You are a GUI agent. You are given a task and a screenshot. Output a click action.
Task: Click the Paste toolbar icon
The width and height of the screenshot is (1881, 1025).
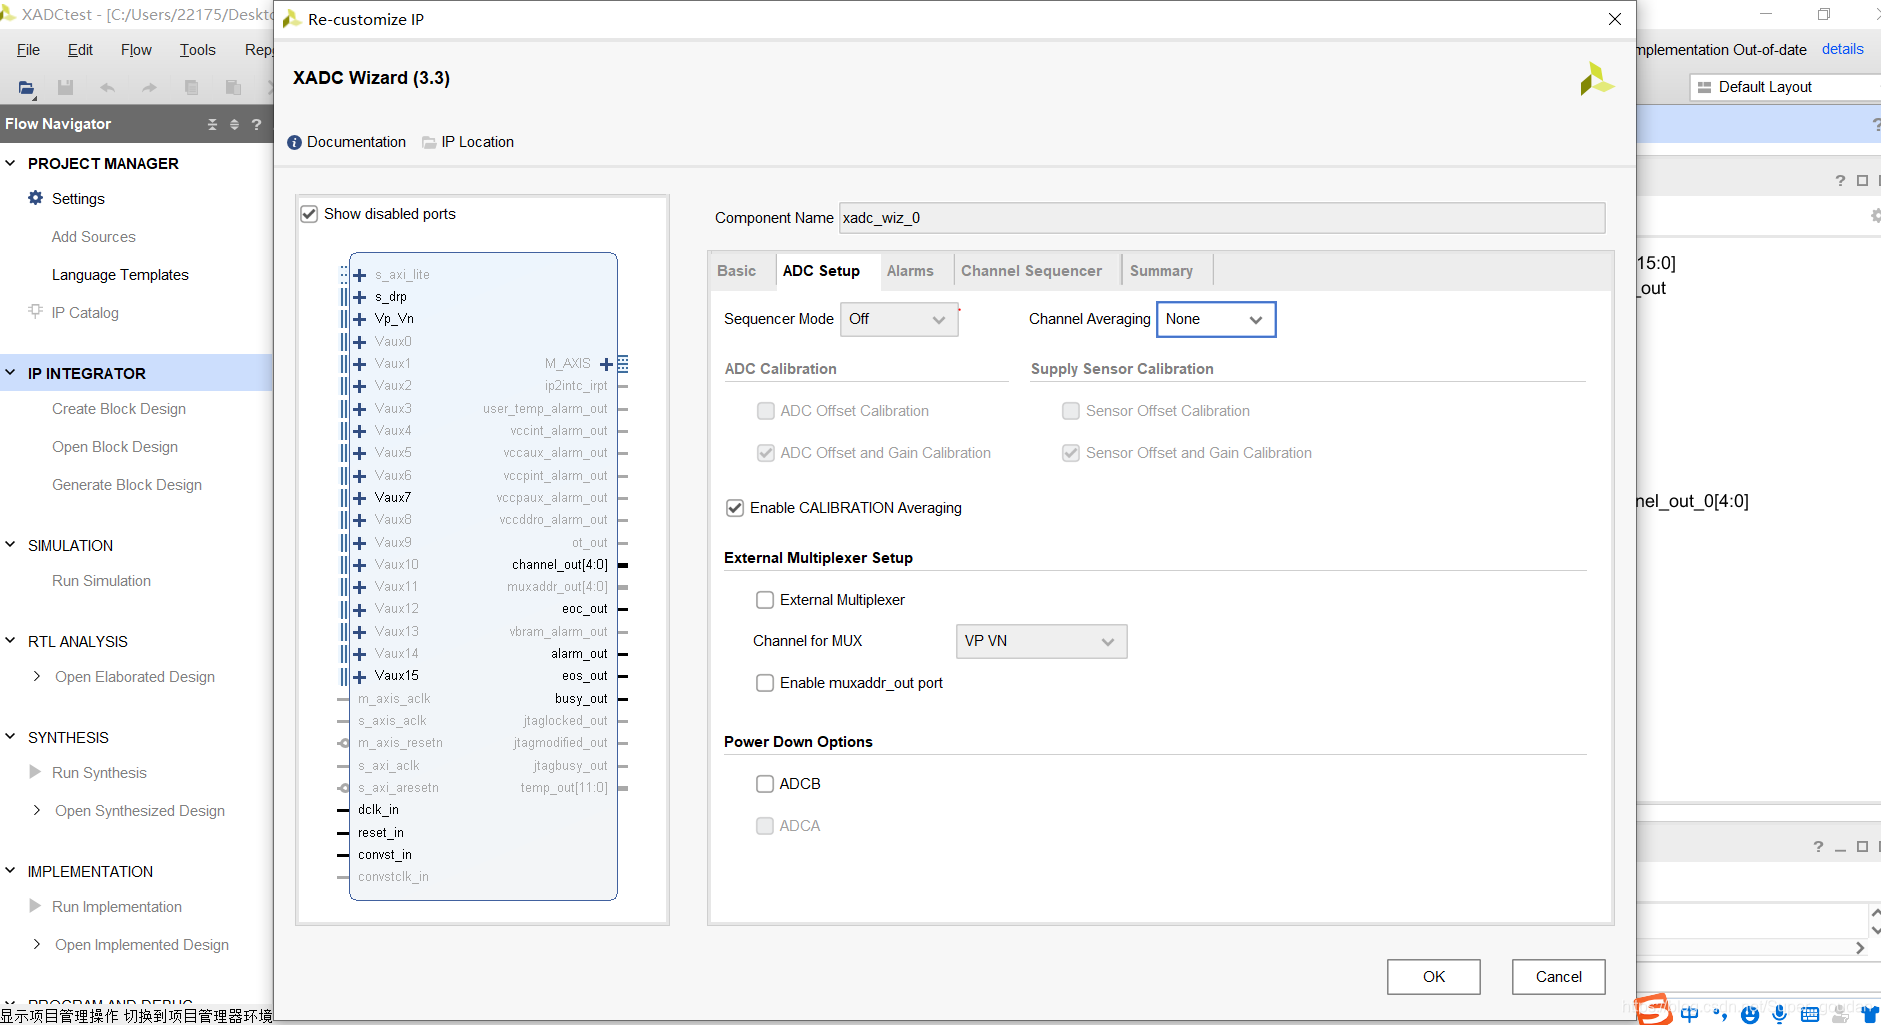[233, 88]
